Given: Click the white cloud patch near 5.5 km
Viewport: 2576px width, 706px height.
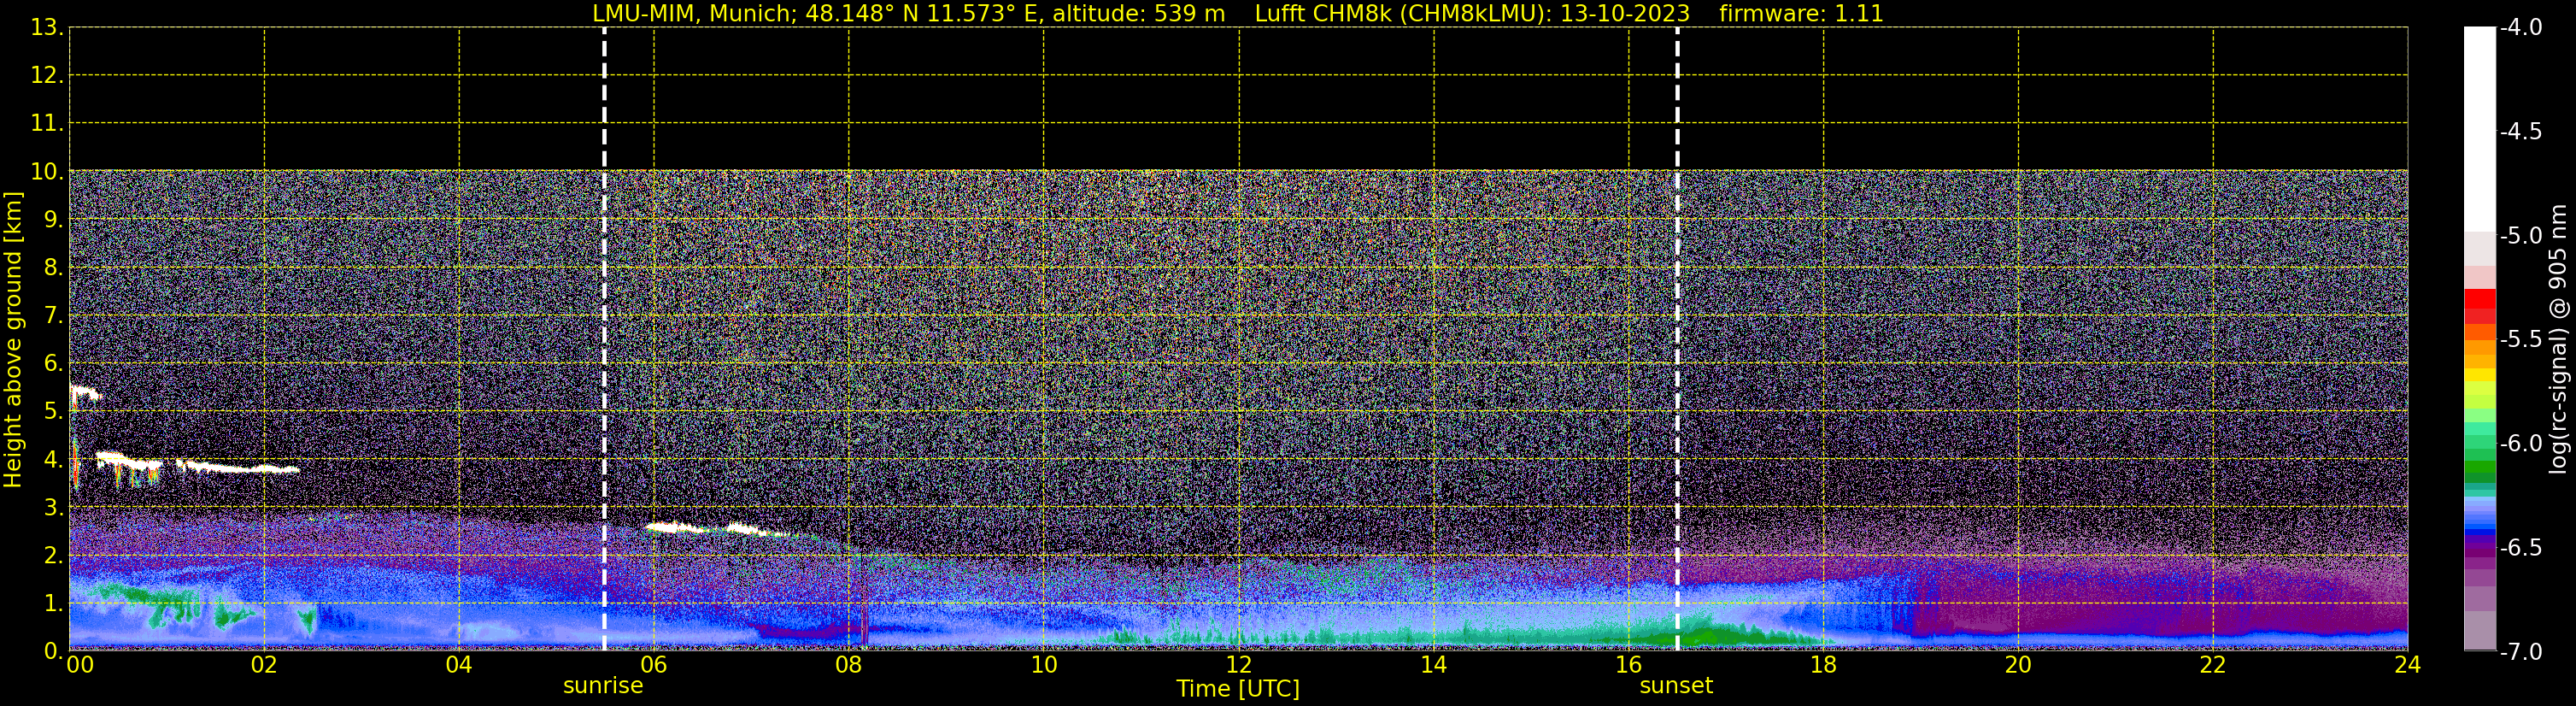Looking at the screenshot, I should click(x=85, y=393).
